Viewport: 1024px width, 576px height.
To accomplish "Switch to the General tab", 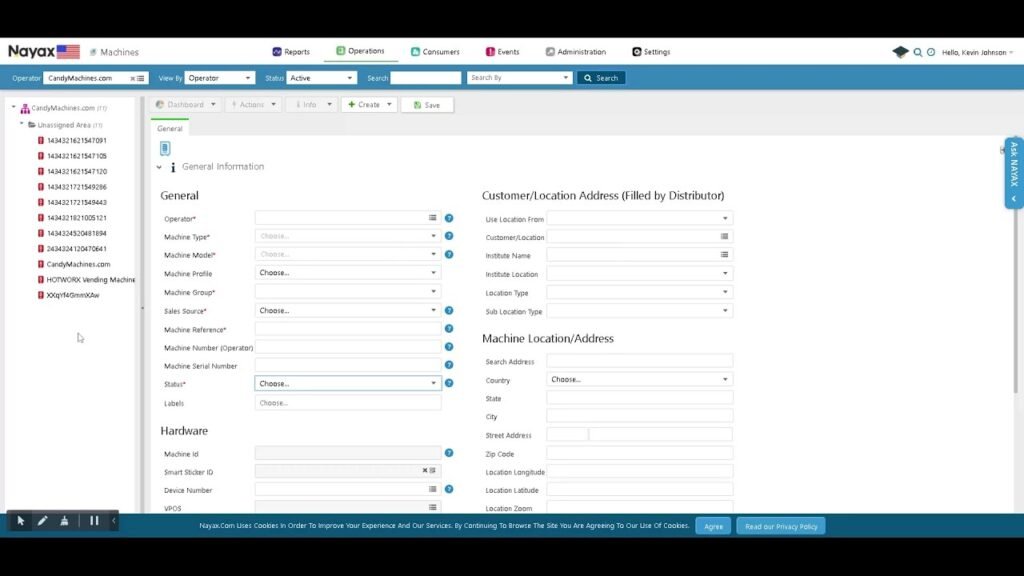I will [170, 129].
